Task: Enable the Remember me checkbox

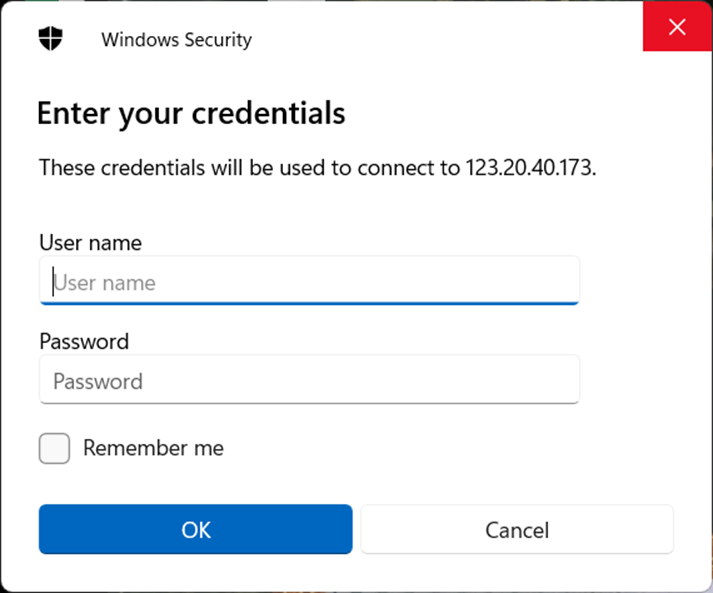Action: [x=55, y=448]
